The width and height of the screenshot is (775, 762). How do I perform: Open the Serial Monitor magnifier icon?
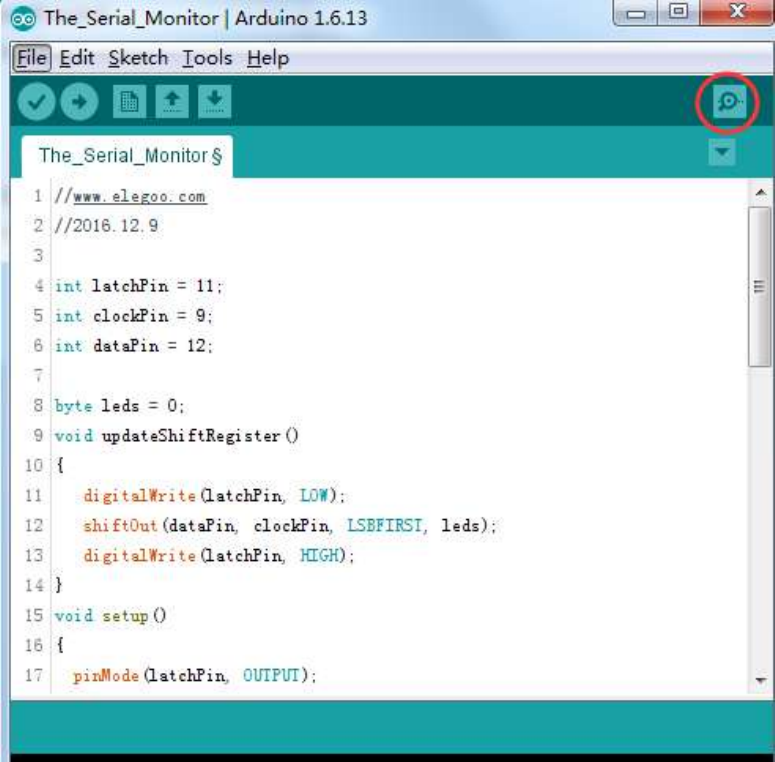(x=729, y=102)
